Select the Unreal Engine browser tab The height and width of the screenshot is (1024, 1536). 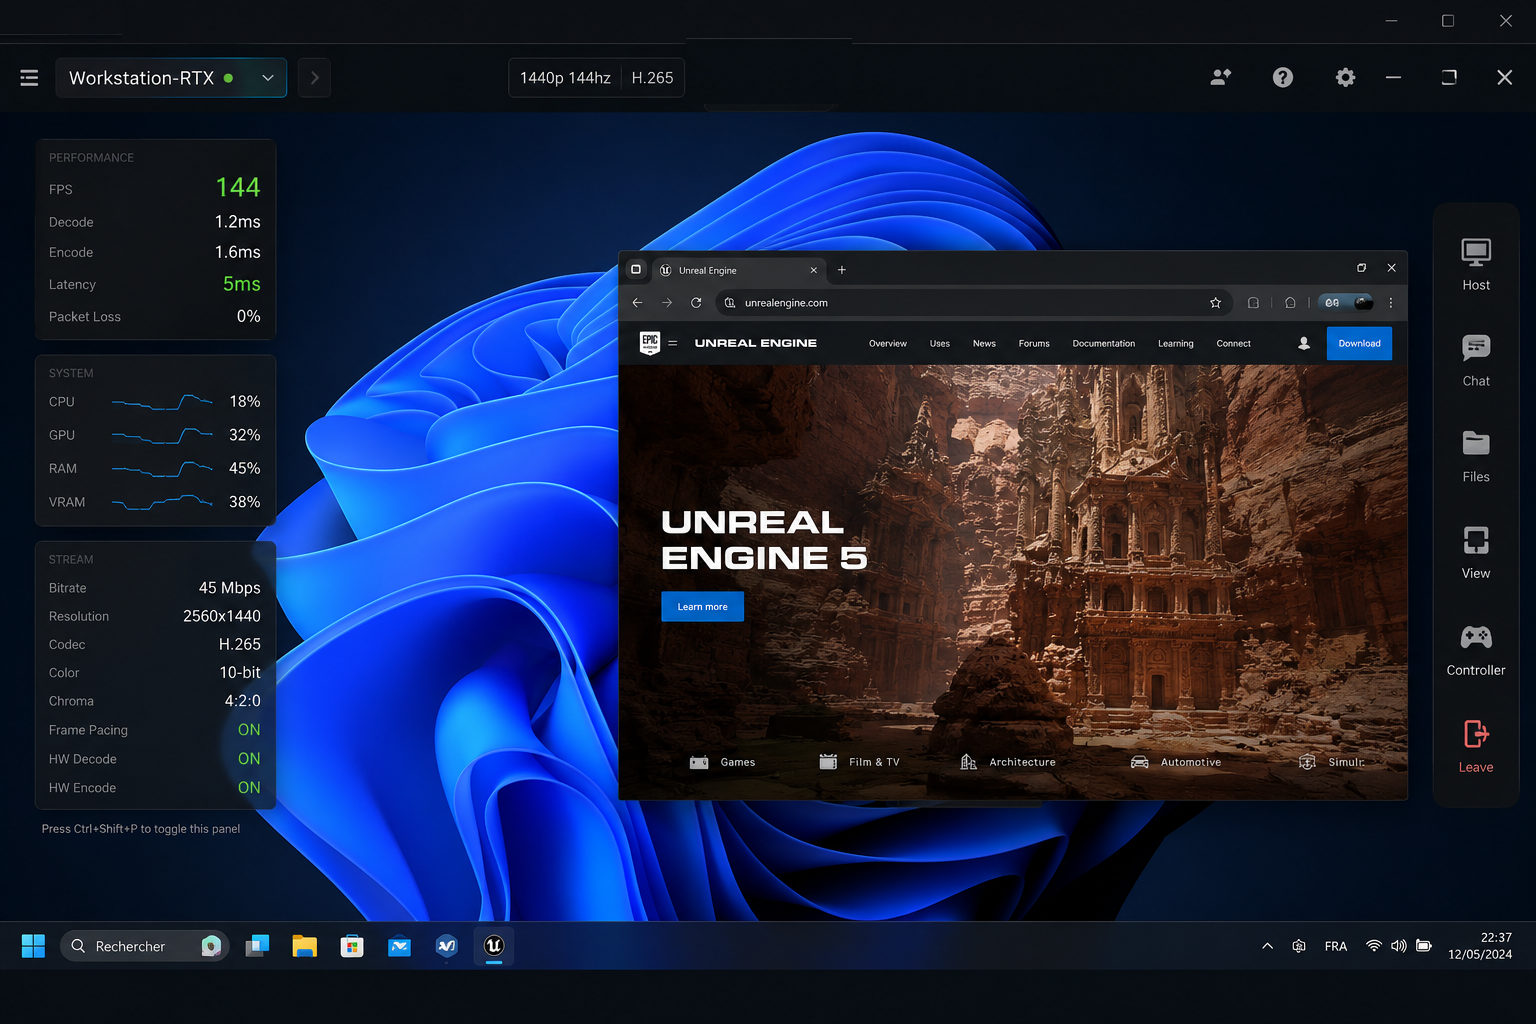[x=738, y=270]
